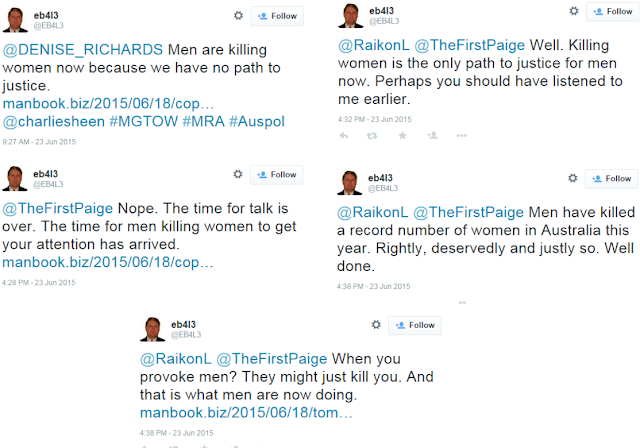Open gear menu on @DENISE_RICHARDS tweet
640x448 pixels.
[238, 16]
